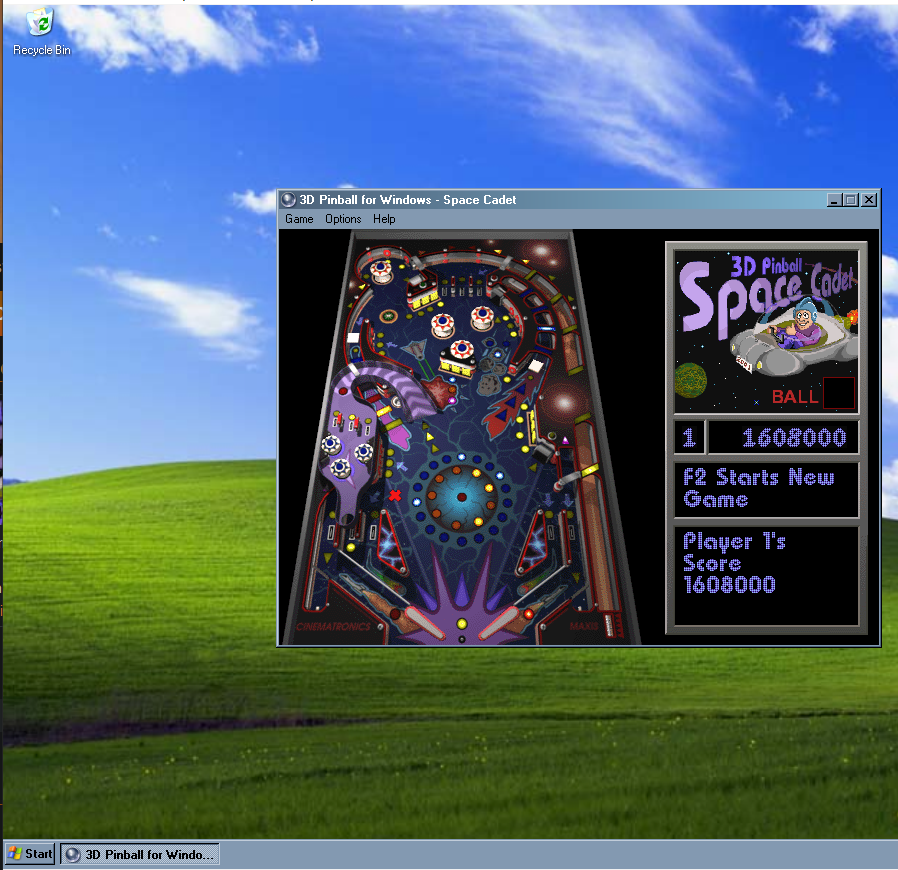Minimize the 3D Pinball window
898x870 pixels.
coord(834,200)
